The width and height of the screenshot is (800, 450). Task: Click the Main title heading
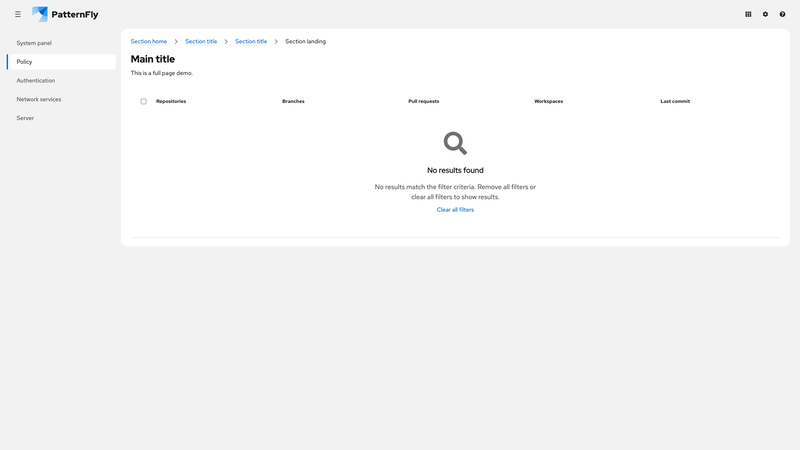(153, 59)
